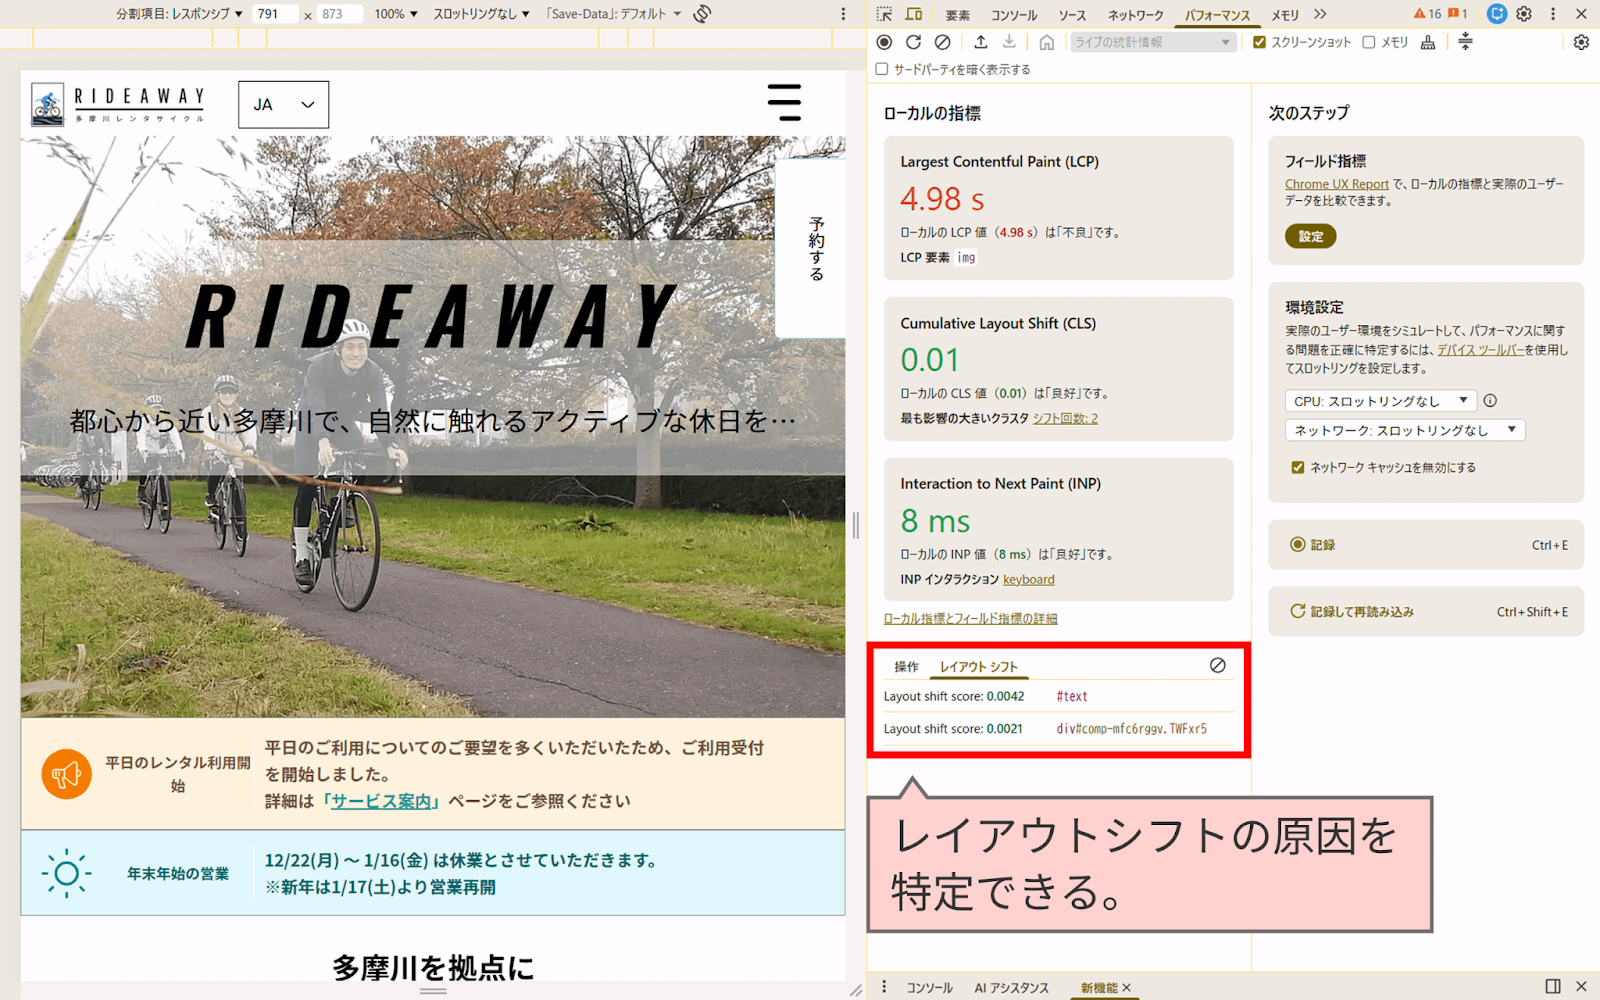Open the コンソール tab in the drawer
Viewport: 1600px width, 1000px height.
929,987
